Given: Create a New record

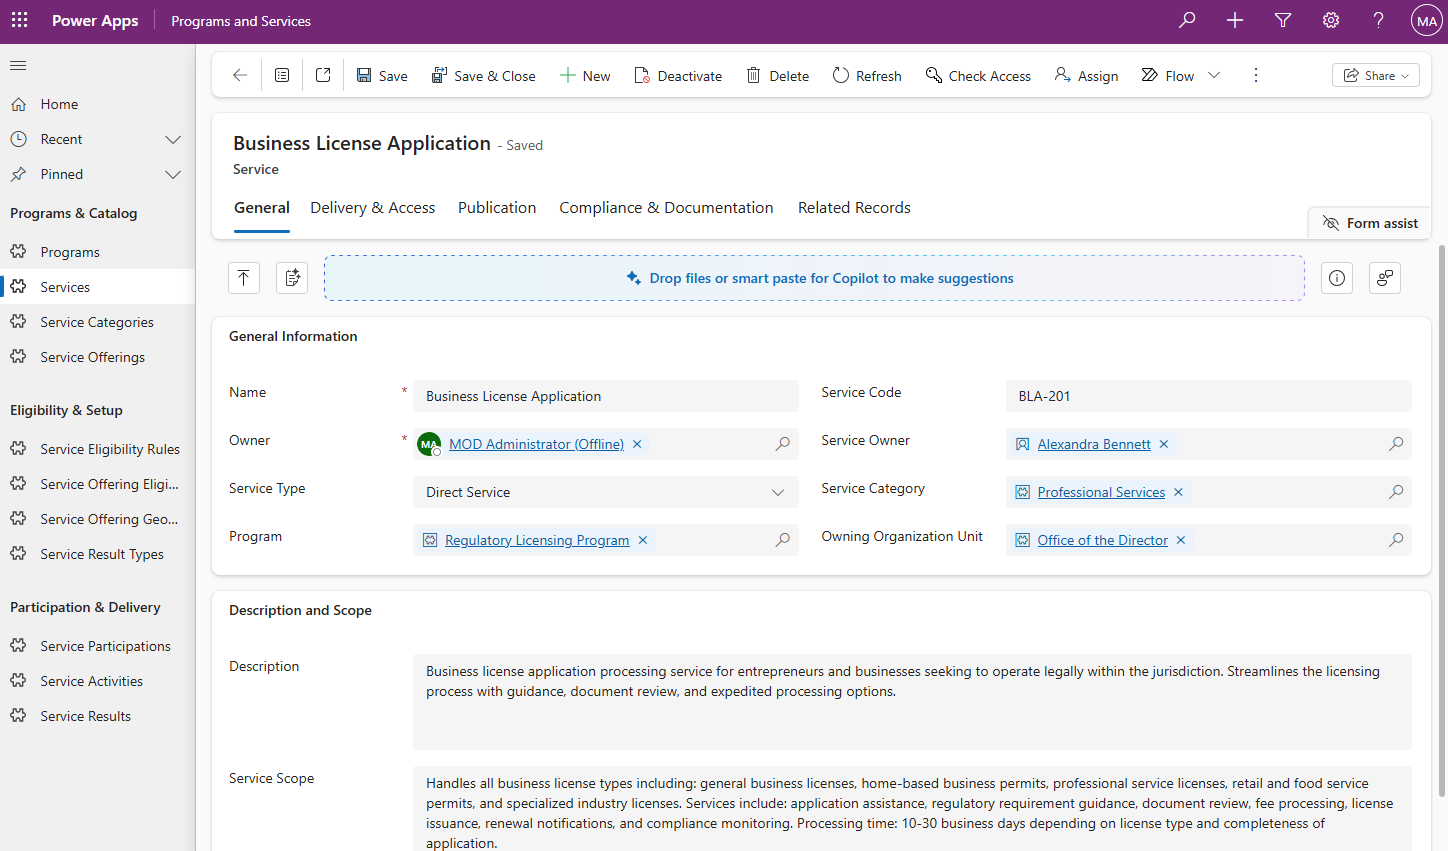Looking at the screenshot, I should click(x=585, y=76).
